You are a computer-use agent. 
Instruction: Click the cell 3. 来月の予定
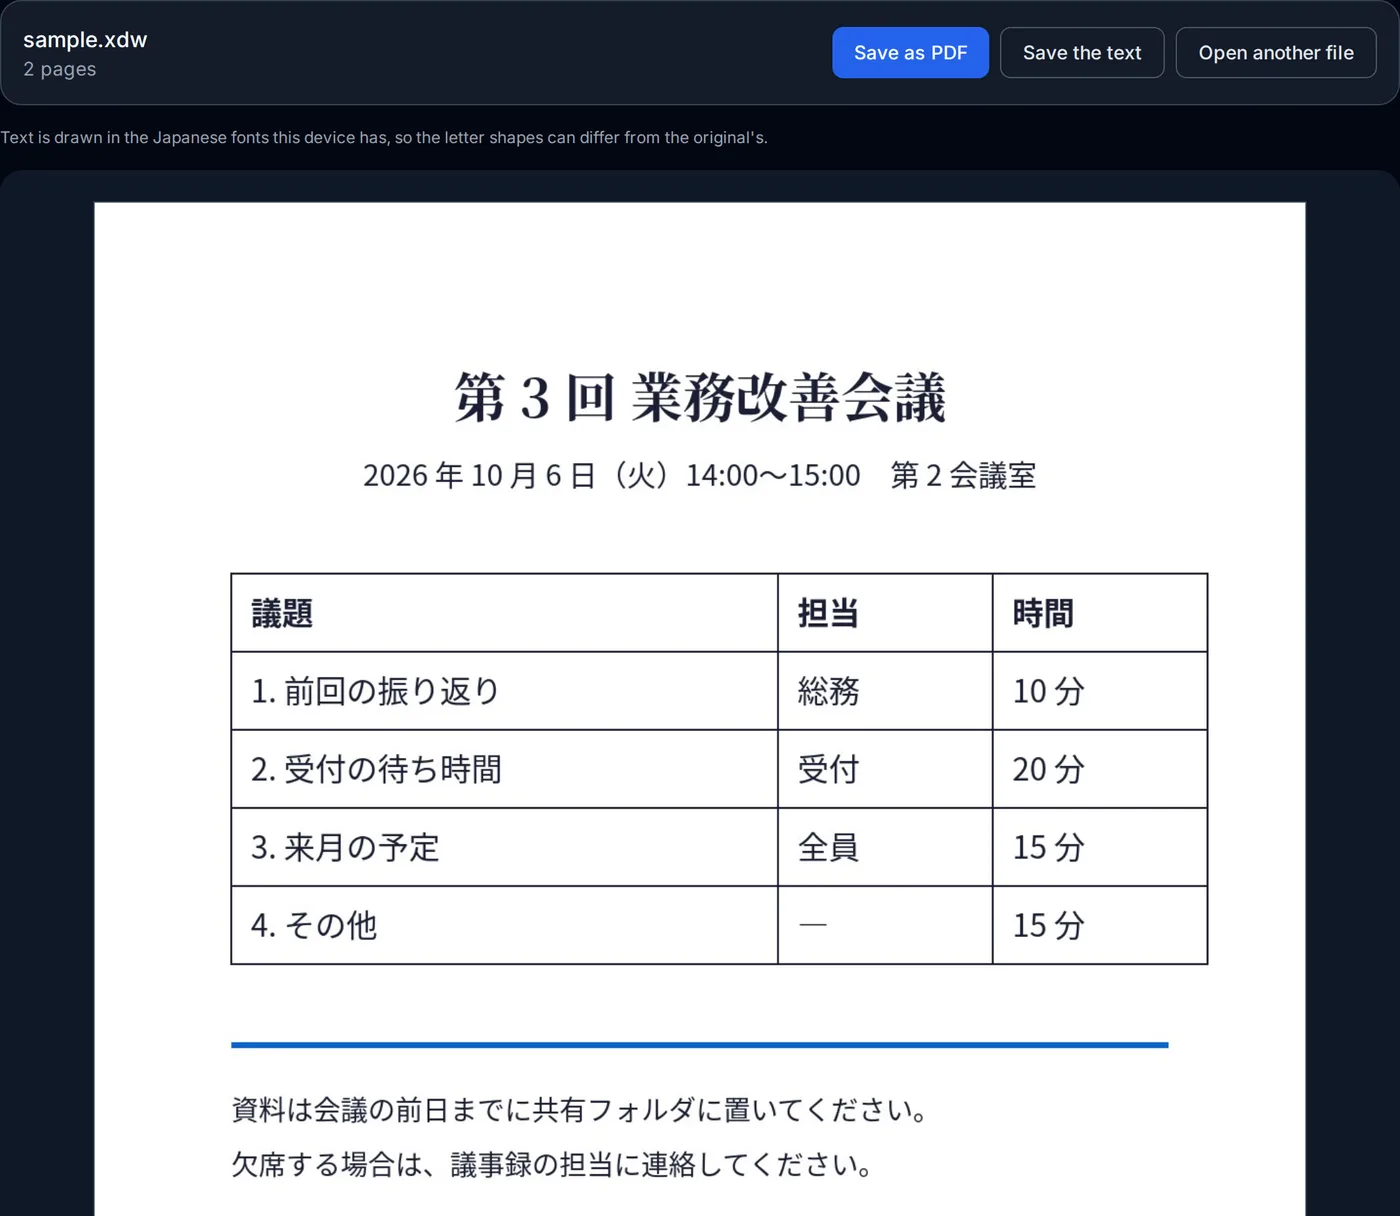click(x=504, y=847)
